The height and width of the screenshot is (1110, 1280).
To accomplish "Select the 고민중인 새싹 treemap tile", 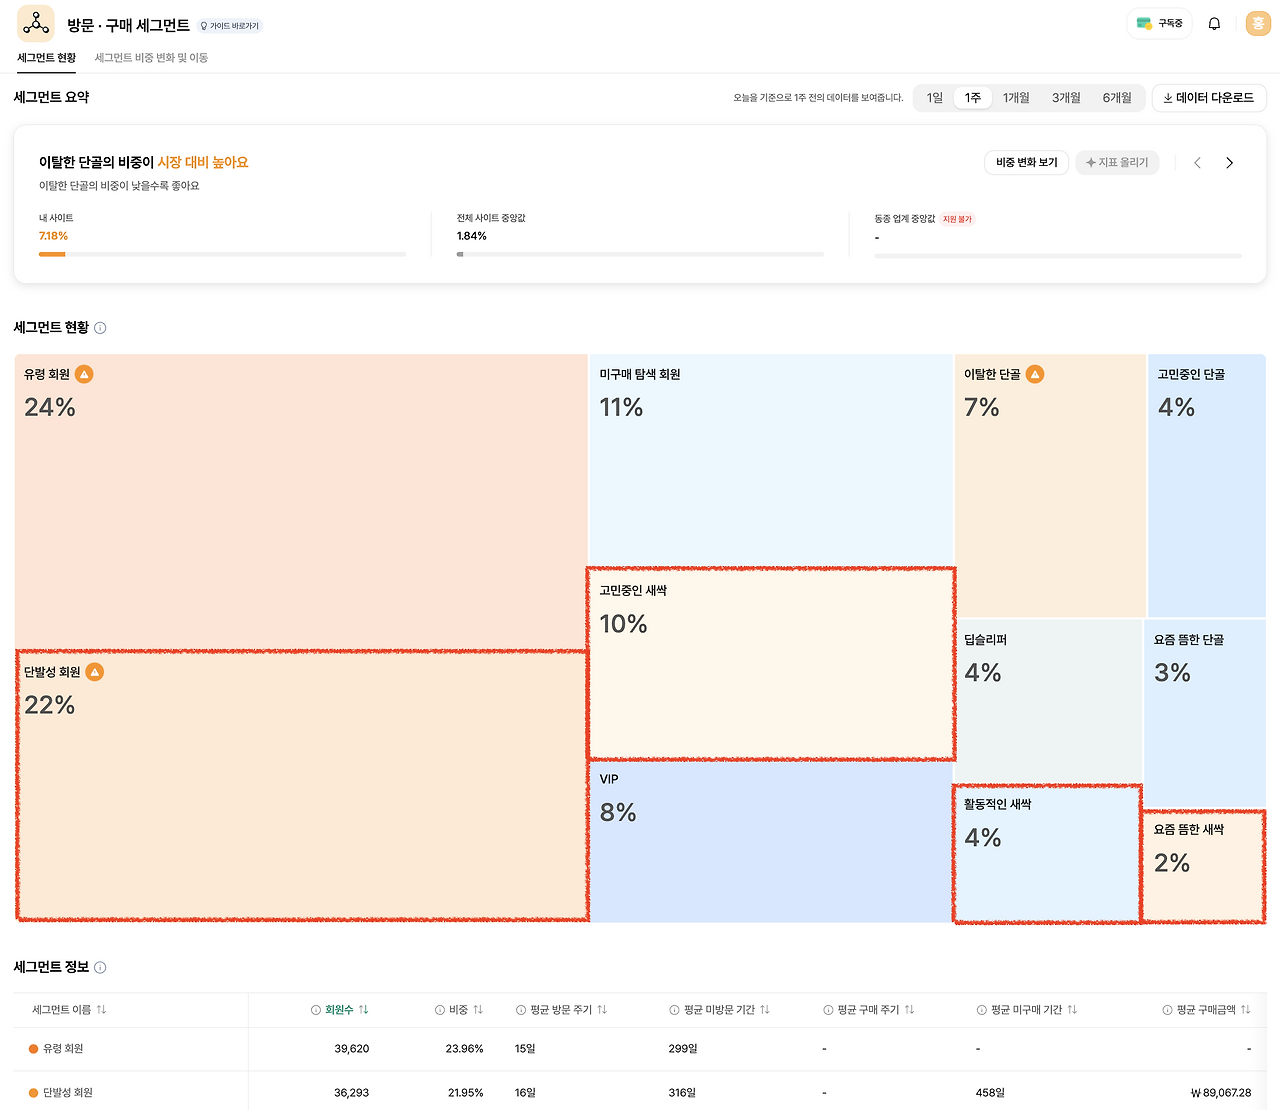I will [x=771, y=664].
